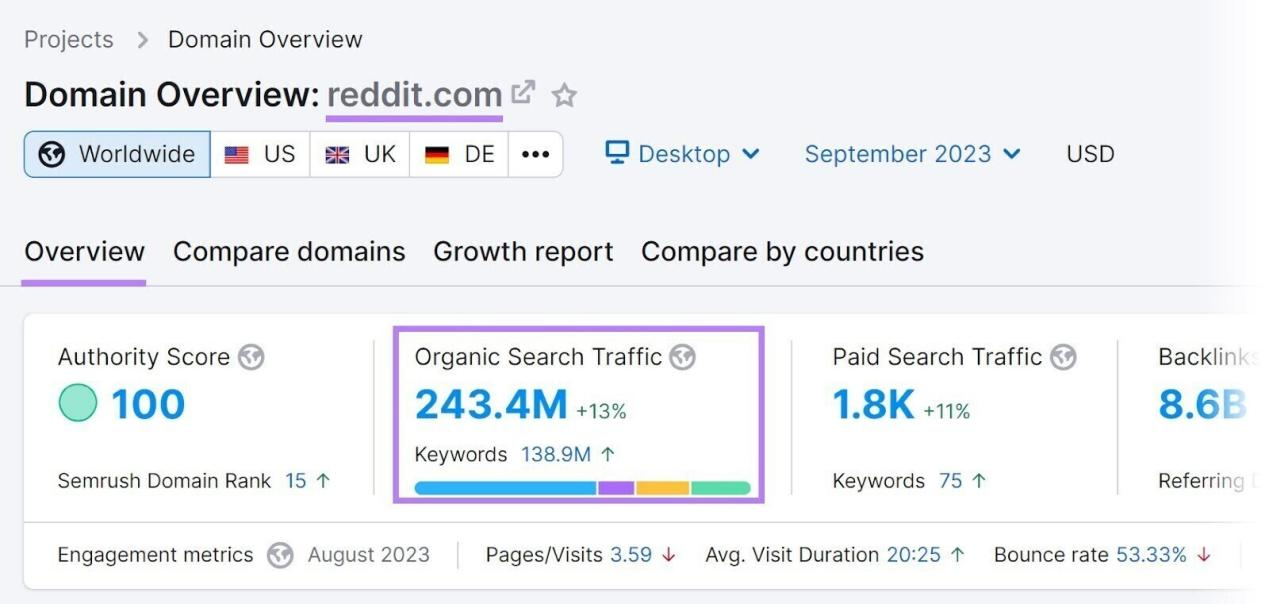This screenshot has height=604, width=1269.
Task: Click globe icon next to Paid Search Traffic
Action: pyautogui.click(x=1064, y=357)
